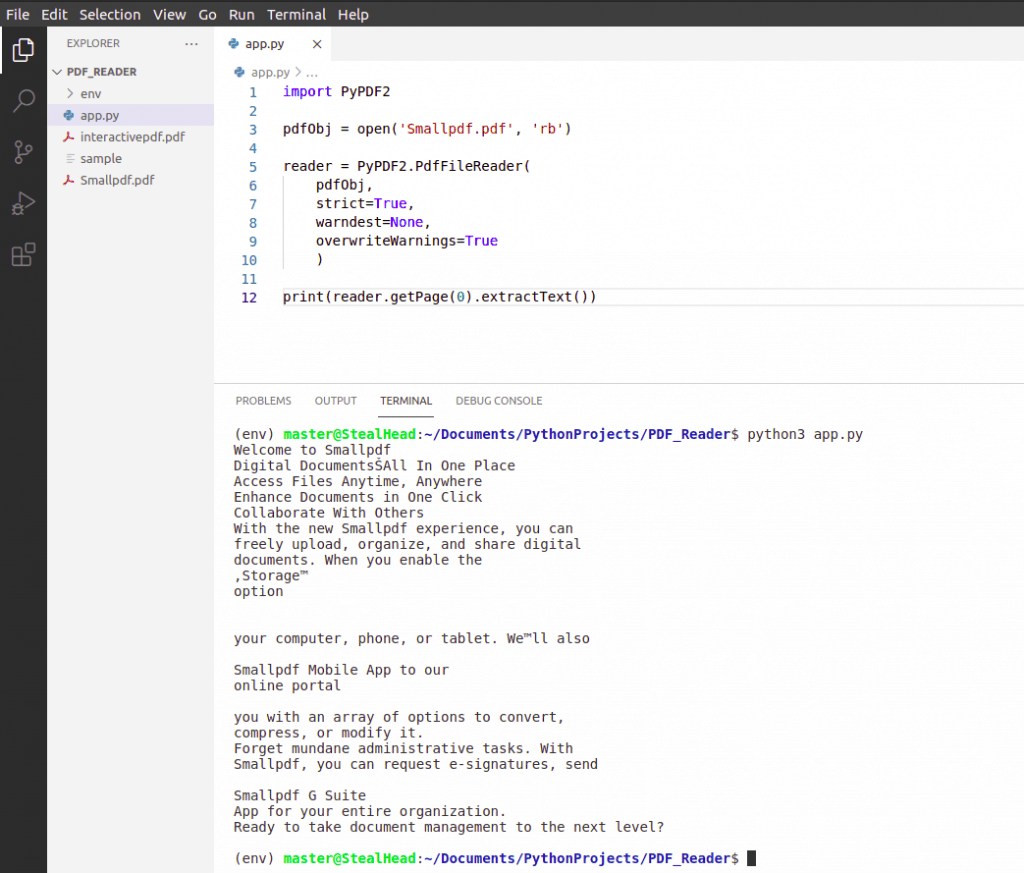Select the PROBLEMS tab

(x=263, y=400)
